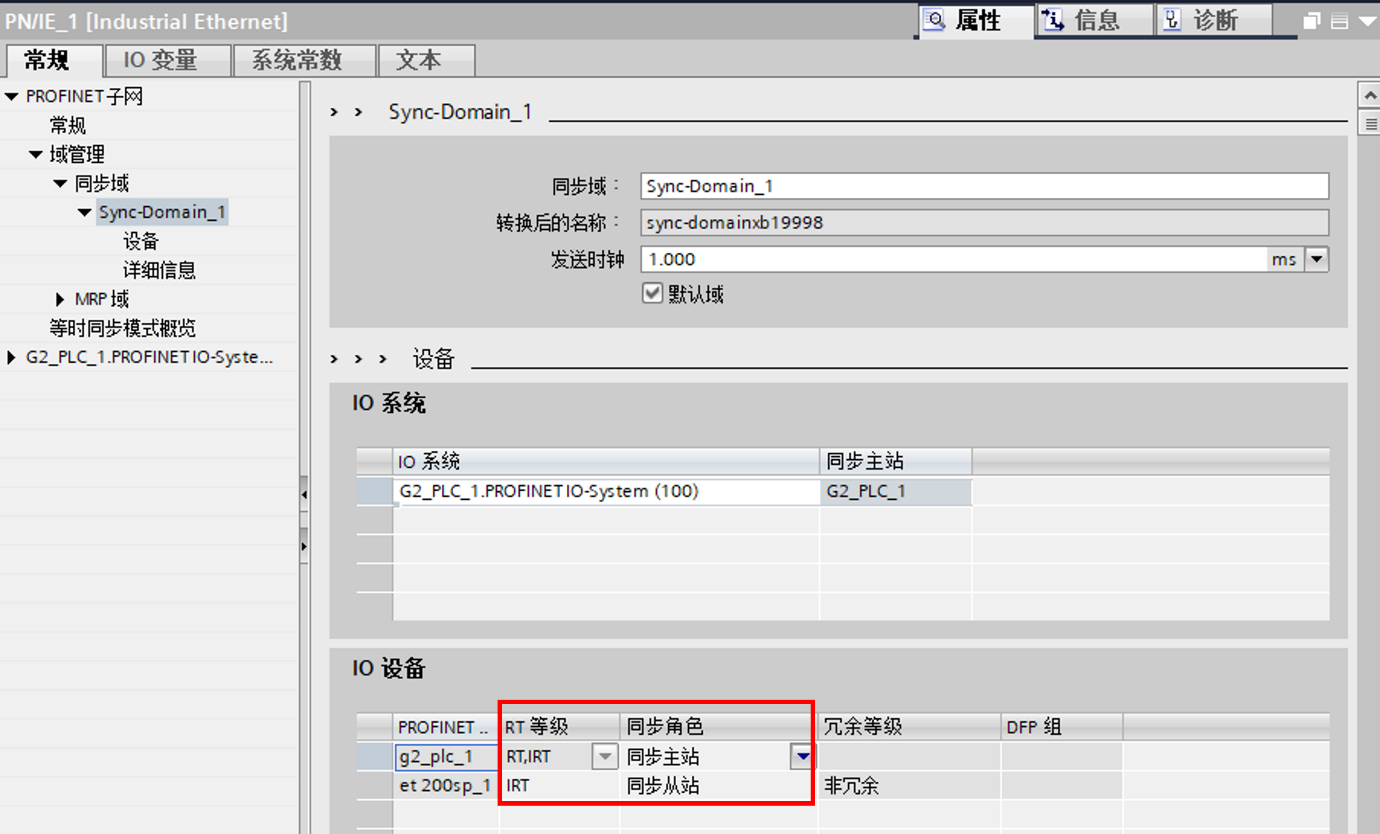Open the 同步角色 dropdown for g2_plc_1
Viewport: 1380px width, 834px height.
pyautogui.click(x=802, y=757)
